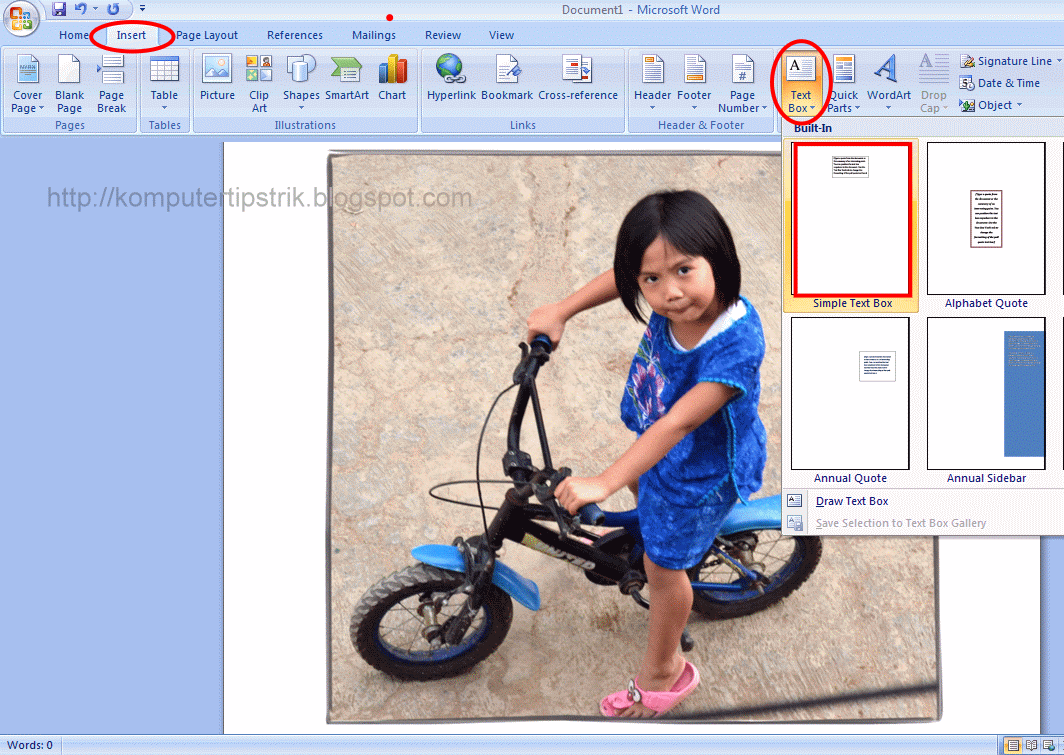Click the inserted bicycle photo
The height and width of the screenshot is (755, 1064).
pyautogui.click(x=634, y=437)
